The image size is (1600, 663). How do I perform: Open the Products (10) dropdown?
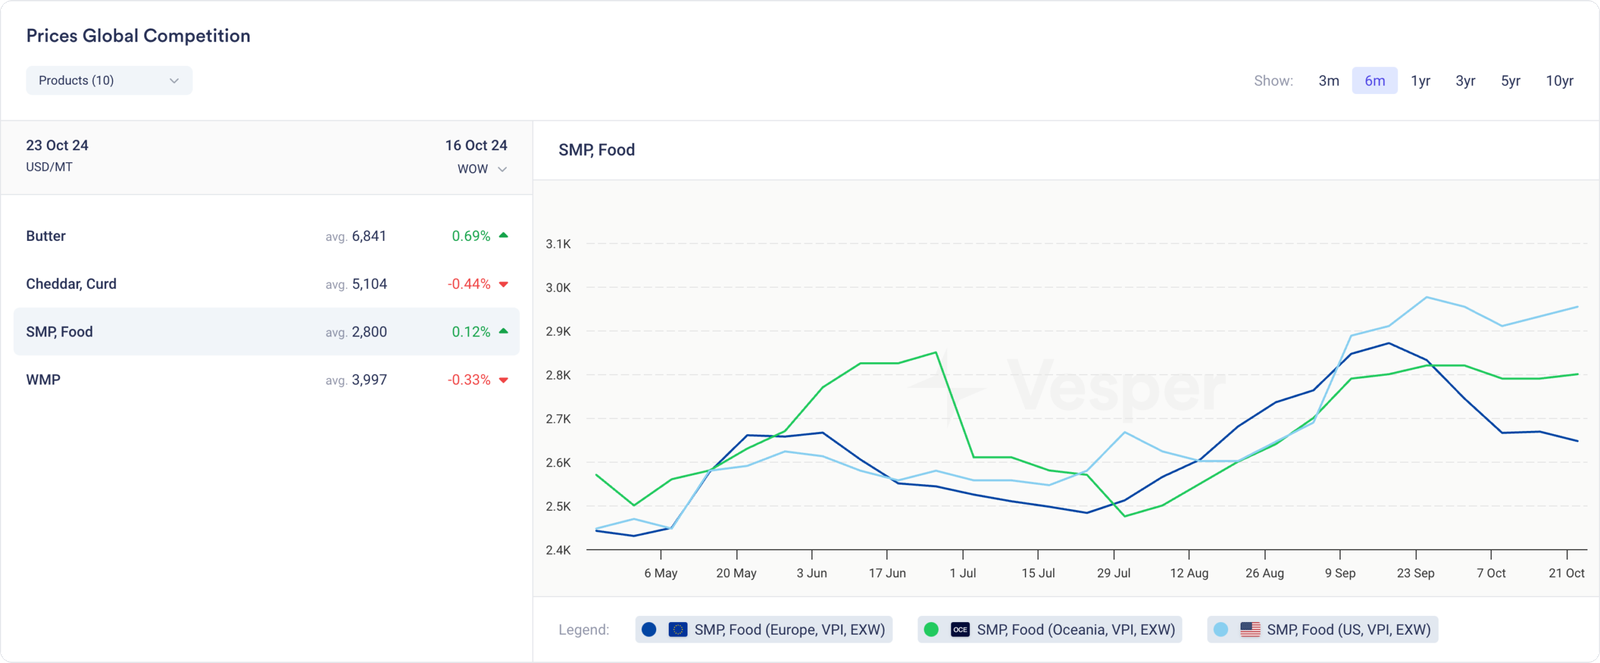(x=108, y=80)
